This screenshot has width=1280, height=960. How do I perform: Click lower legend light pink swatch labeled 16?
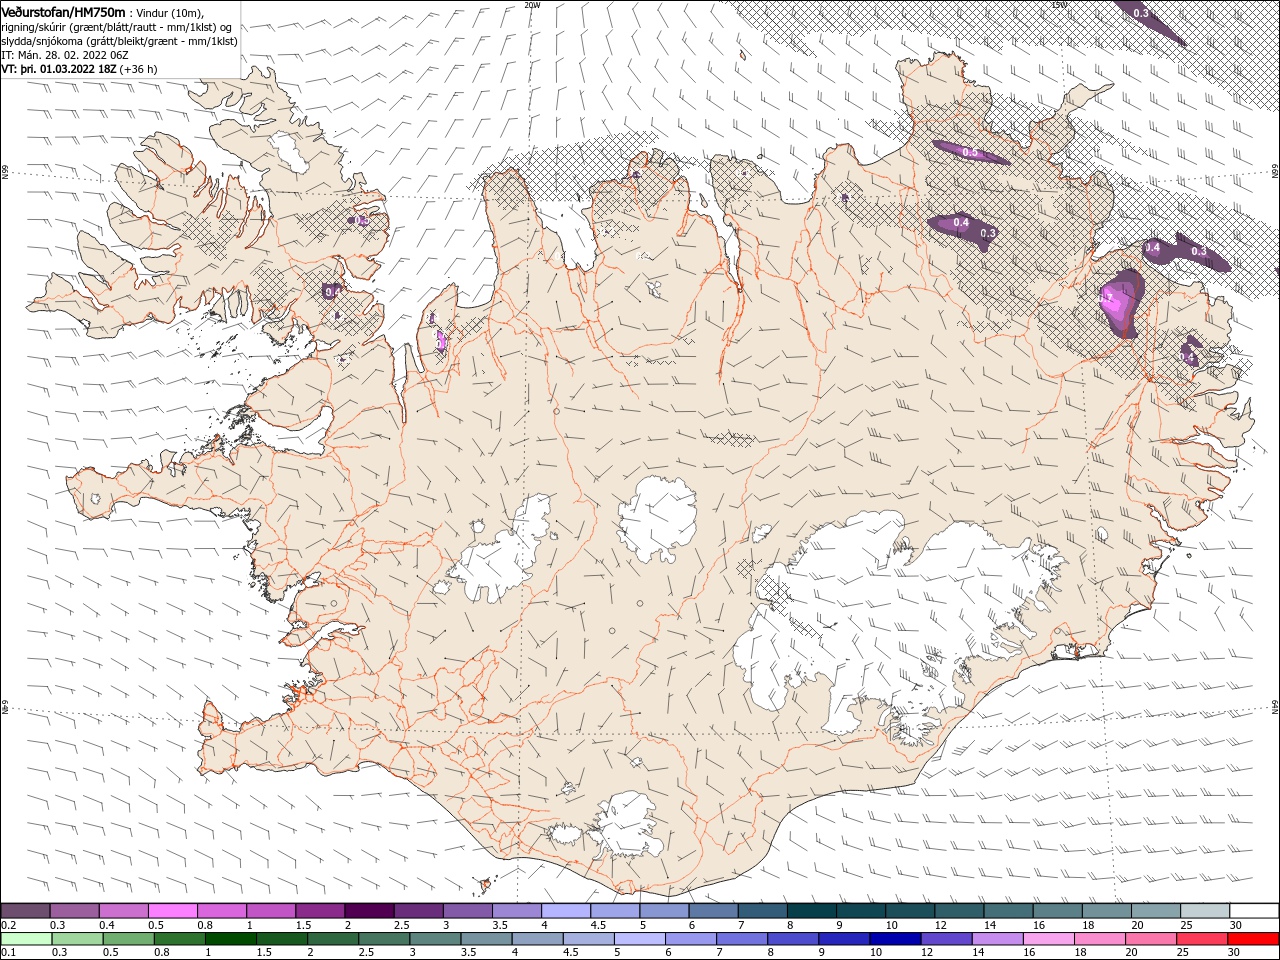point(1047,939)
